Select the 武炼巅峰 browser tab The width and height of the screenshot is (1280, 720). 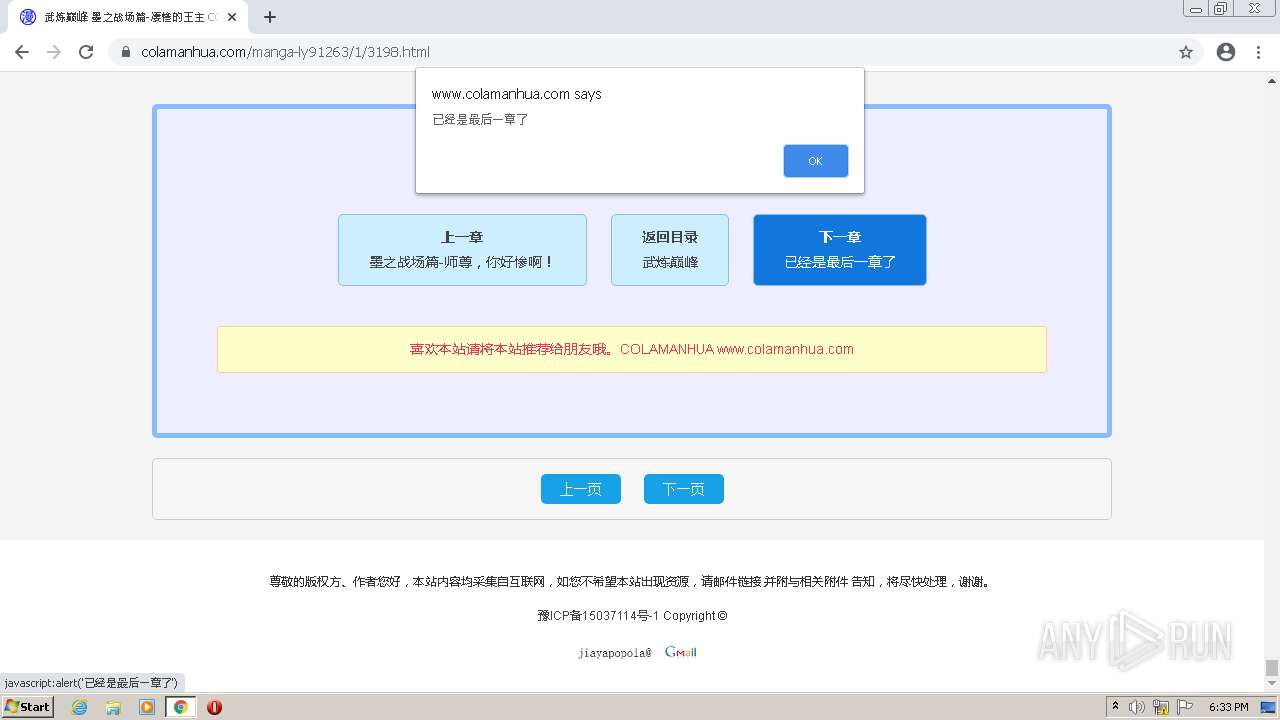tap(128, 17)
